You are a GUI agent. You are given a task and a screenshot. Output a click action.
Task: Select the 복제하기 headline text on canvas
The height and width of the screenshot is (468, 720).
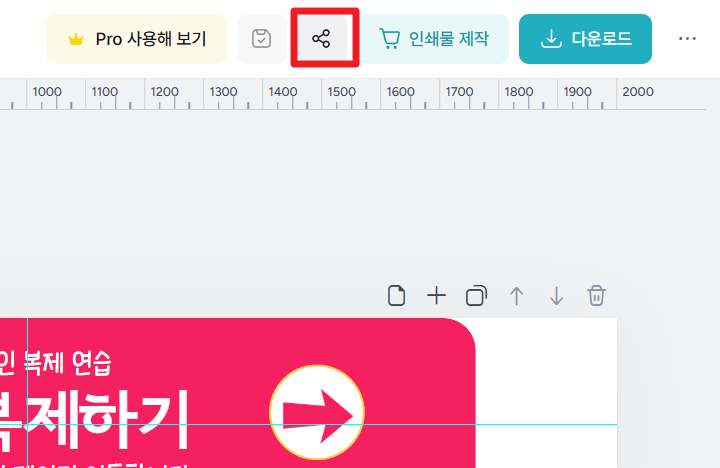(x=94, y=420)
